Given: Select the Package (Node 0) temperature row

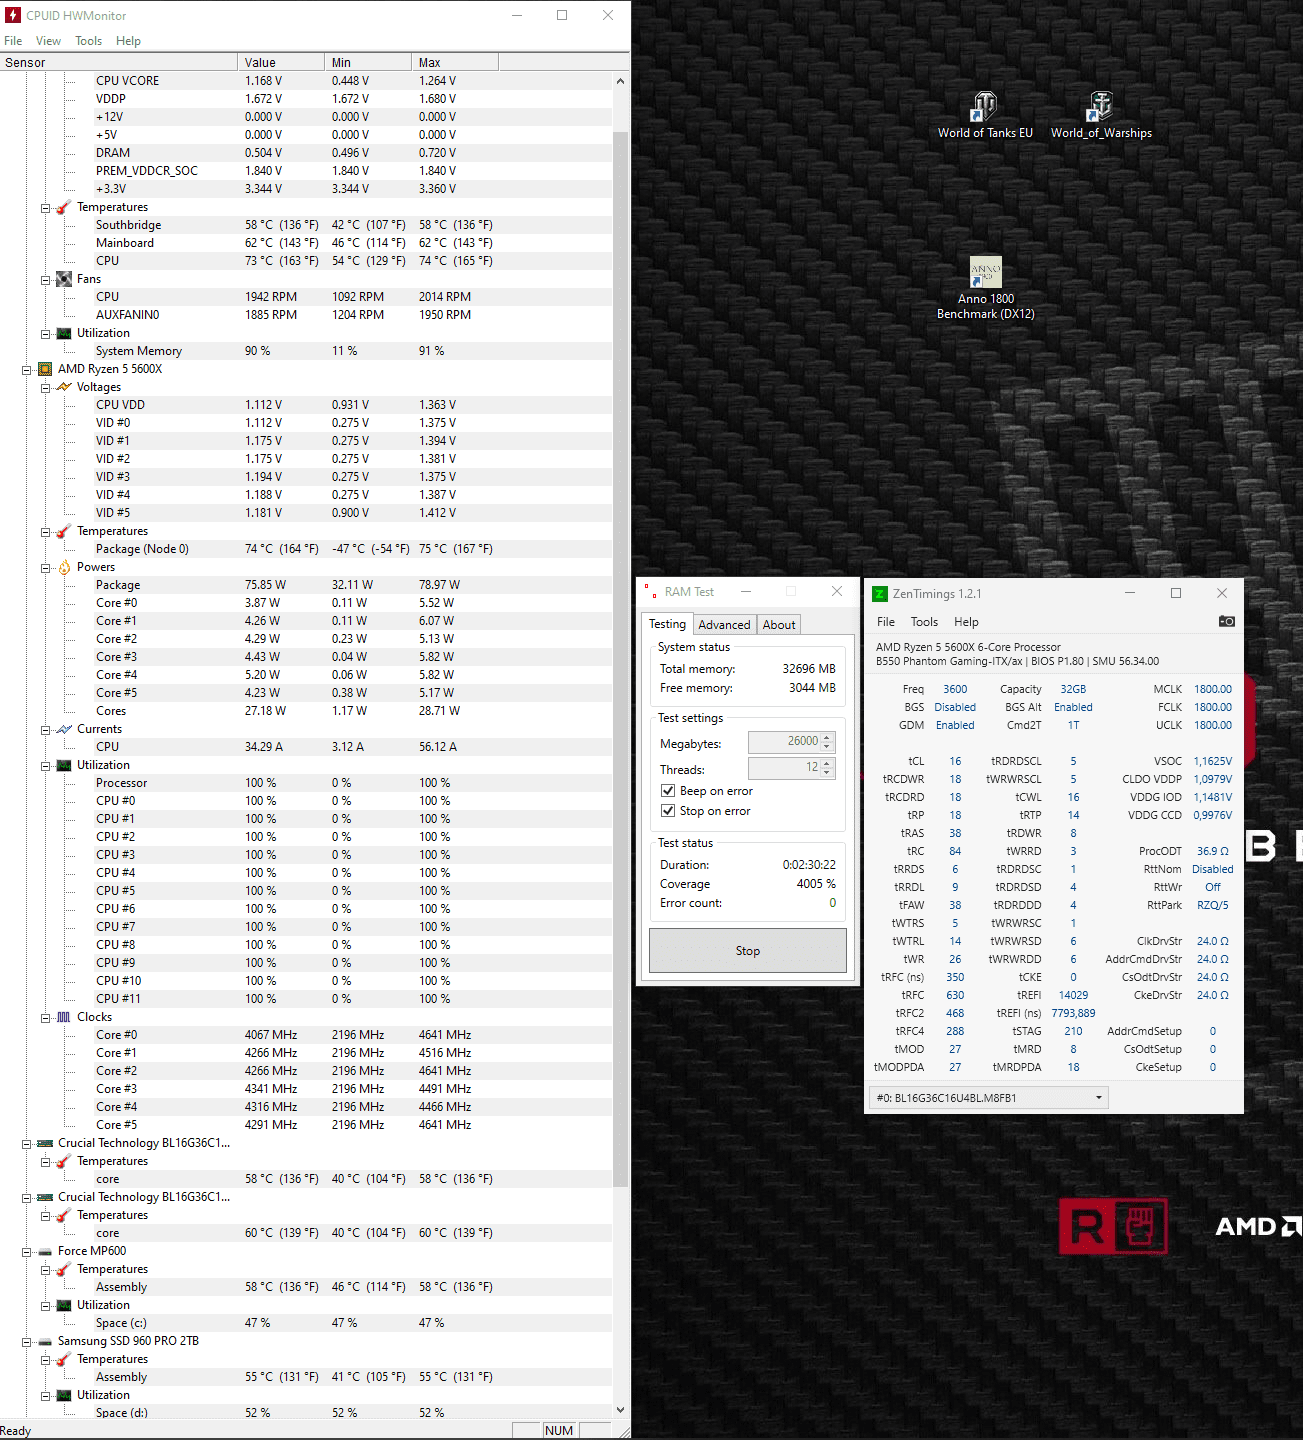Looking at the screenshot, I should click(x=306, y=549).
